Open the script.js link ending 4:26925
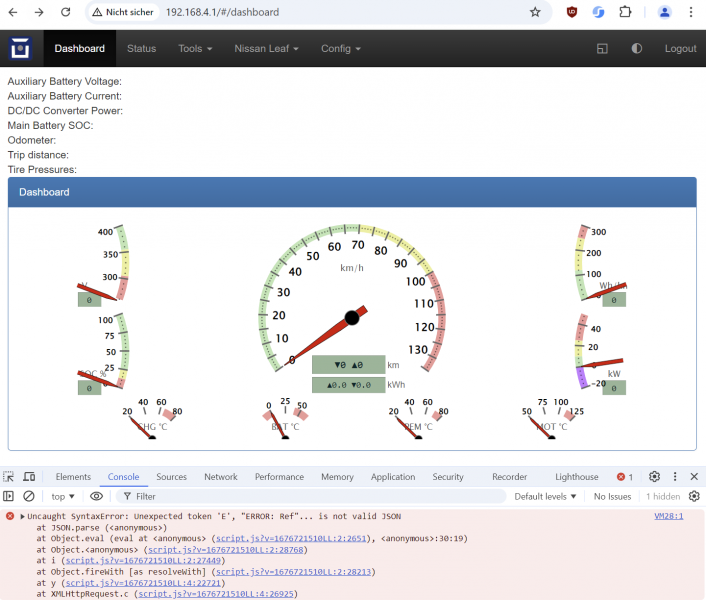The image size is (706, 600). 216,594
